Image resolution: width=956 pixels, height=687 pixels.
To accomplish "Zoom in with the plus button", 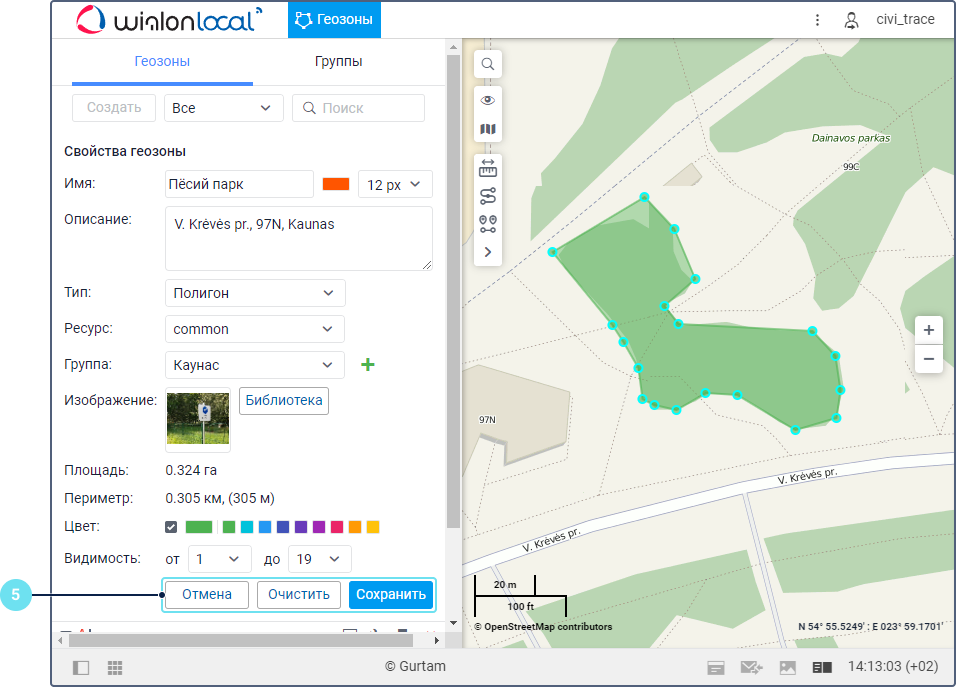I will click(929, 330).
